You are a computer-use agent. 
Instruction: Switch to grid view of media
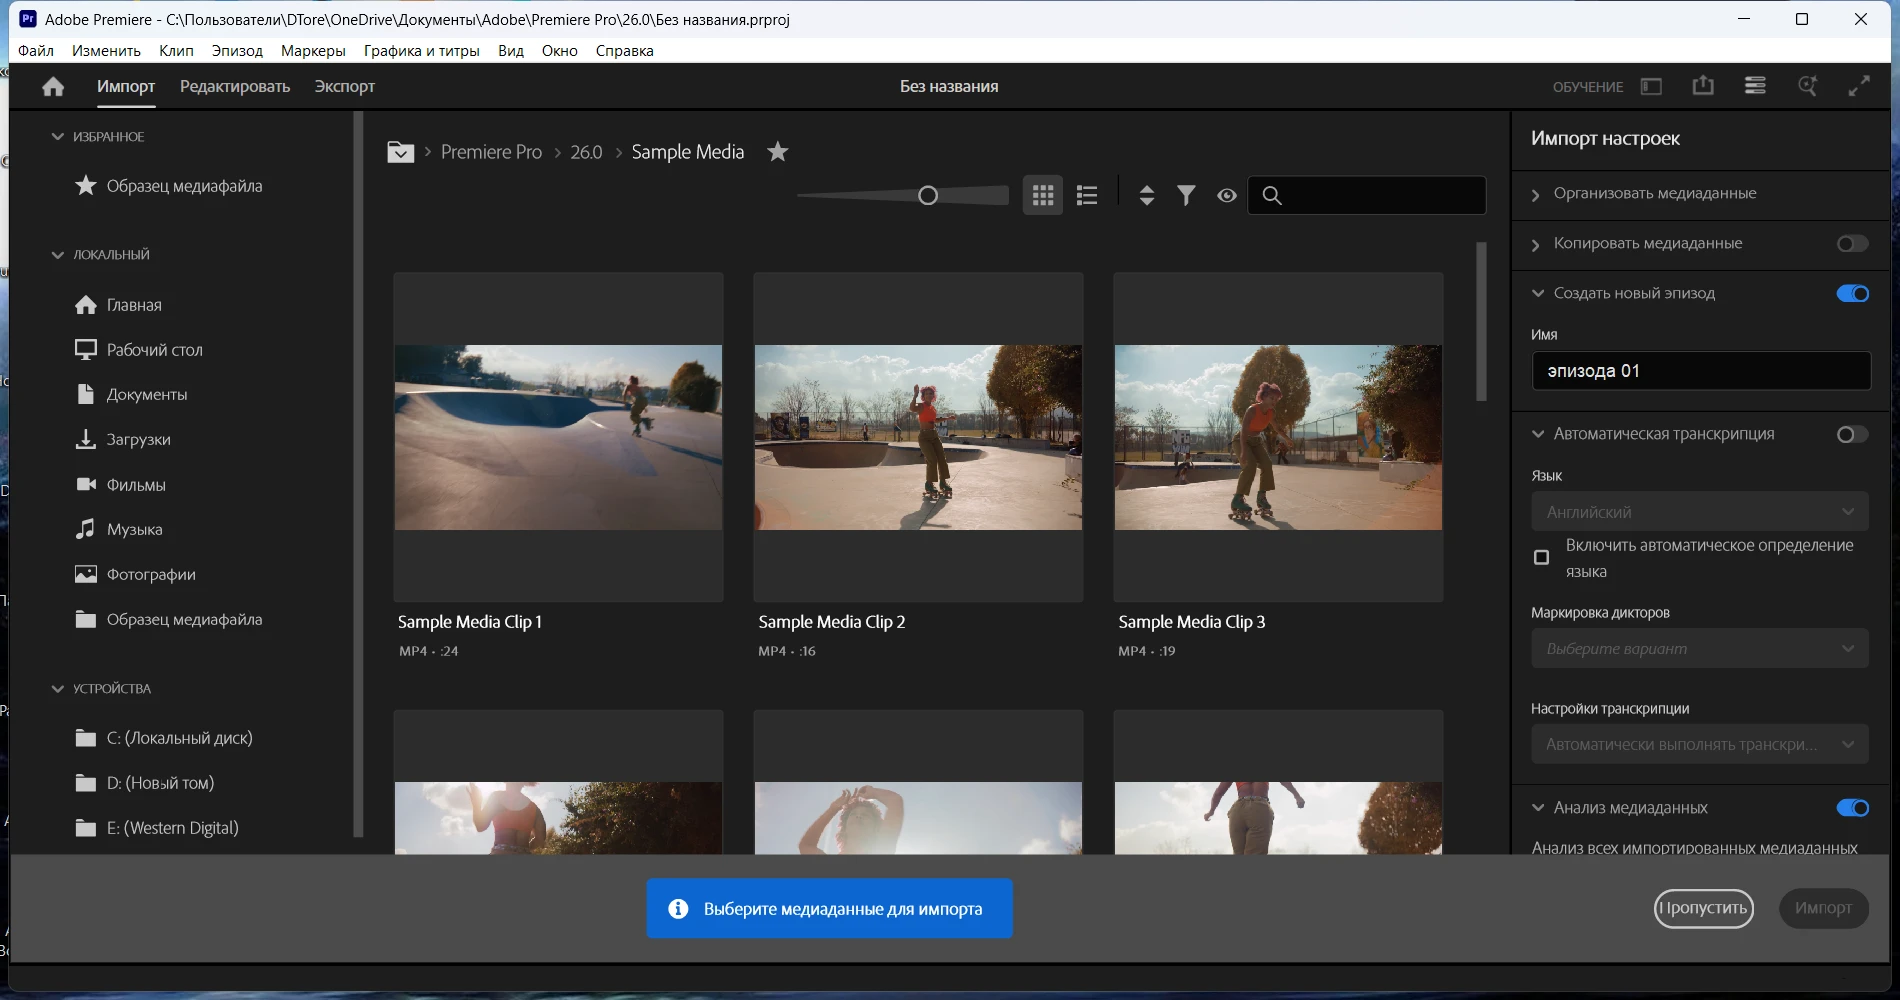pos(1042,196)
